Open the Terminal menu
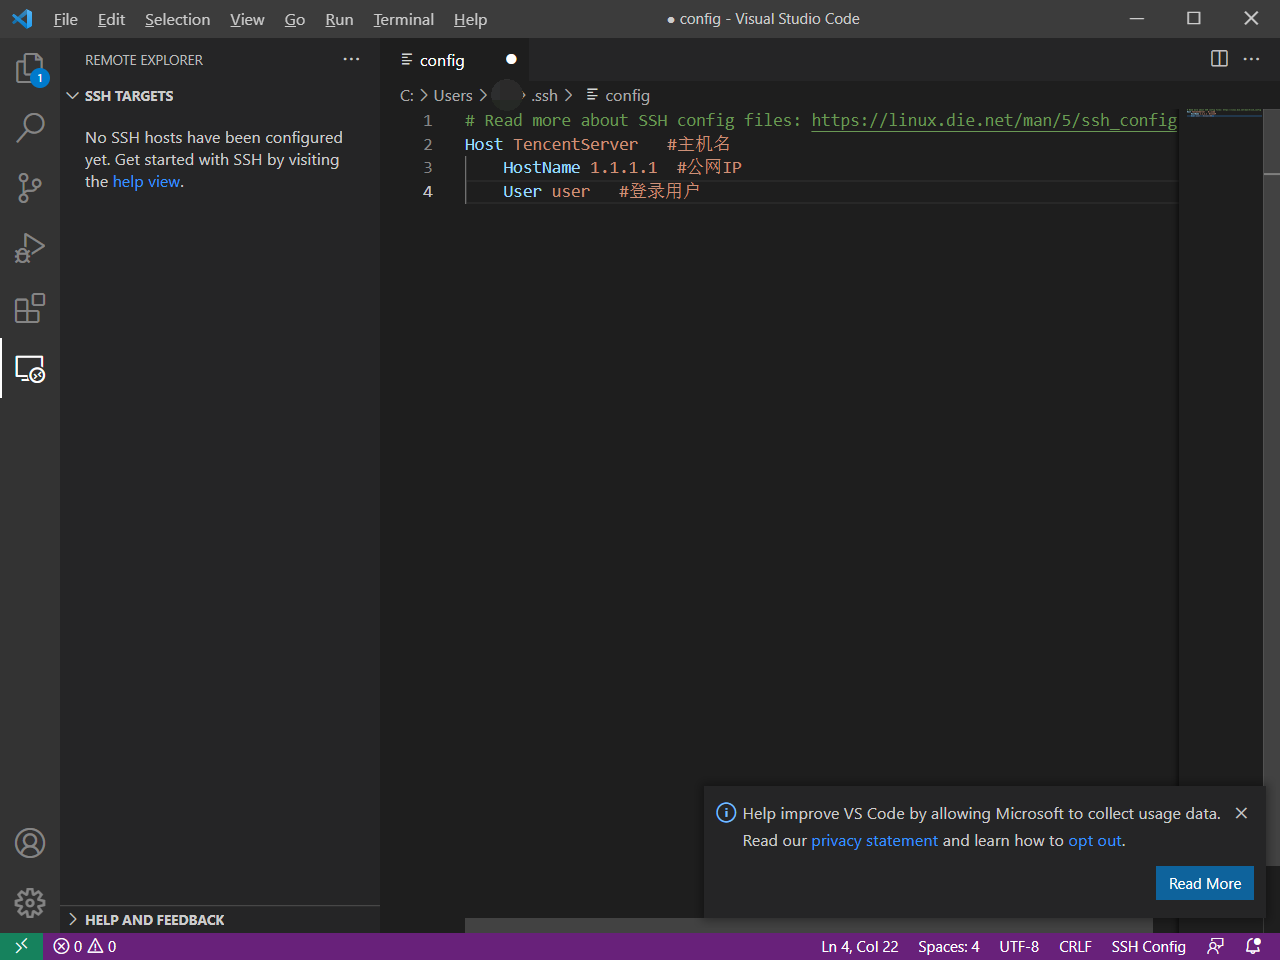The width and height of the screenshot is (1280, 960). (x=404, y=19)
